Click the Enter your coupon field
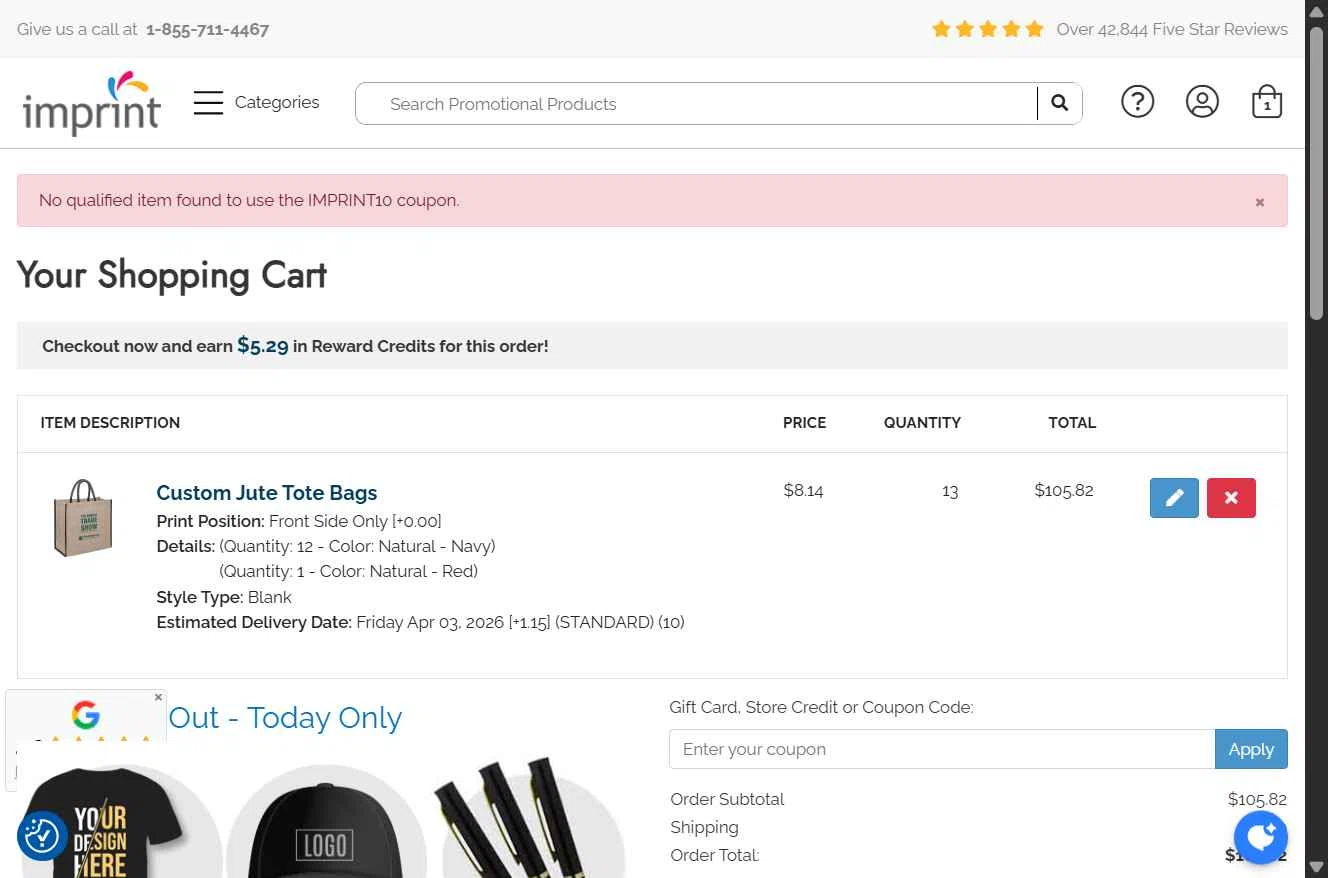1328x878 pixels. pos(941,749)
